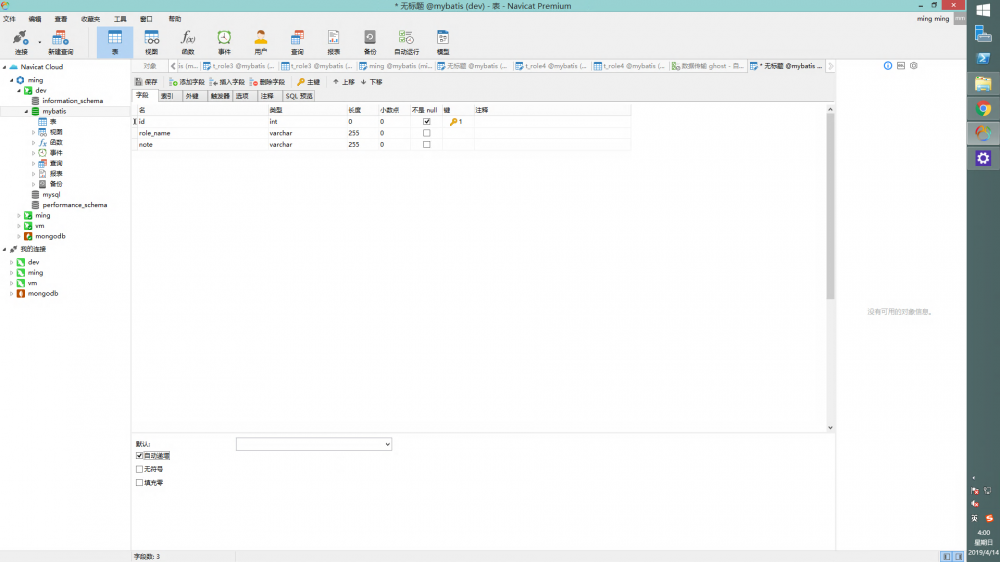Select the 表 table toolbar icon

tap(115, 42)
